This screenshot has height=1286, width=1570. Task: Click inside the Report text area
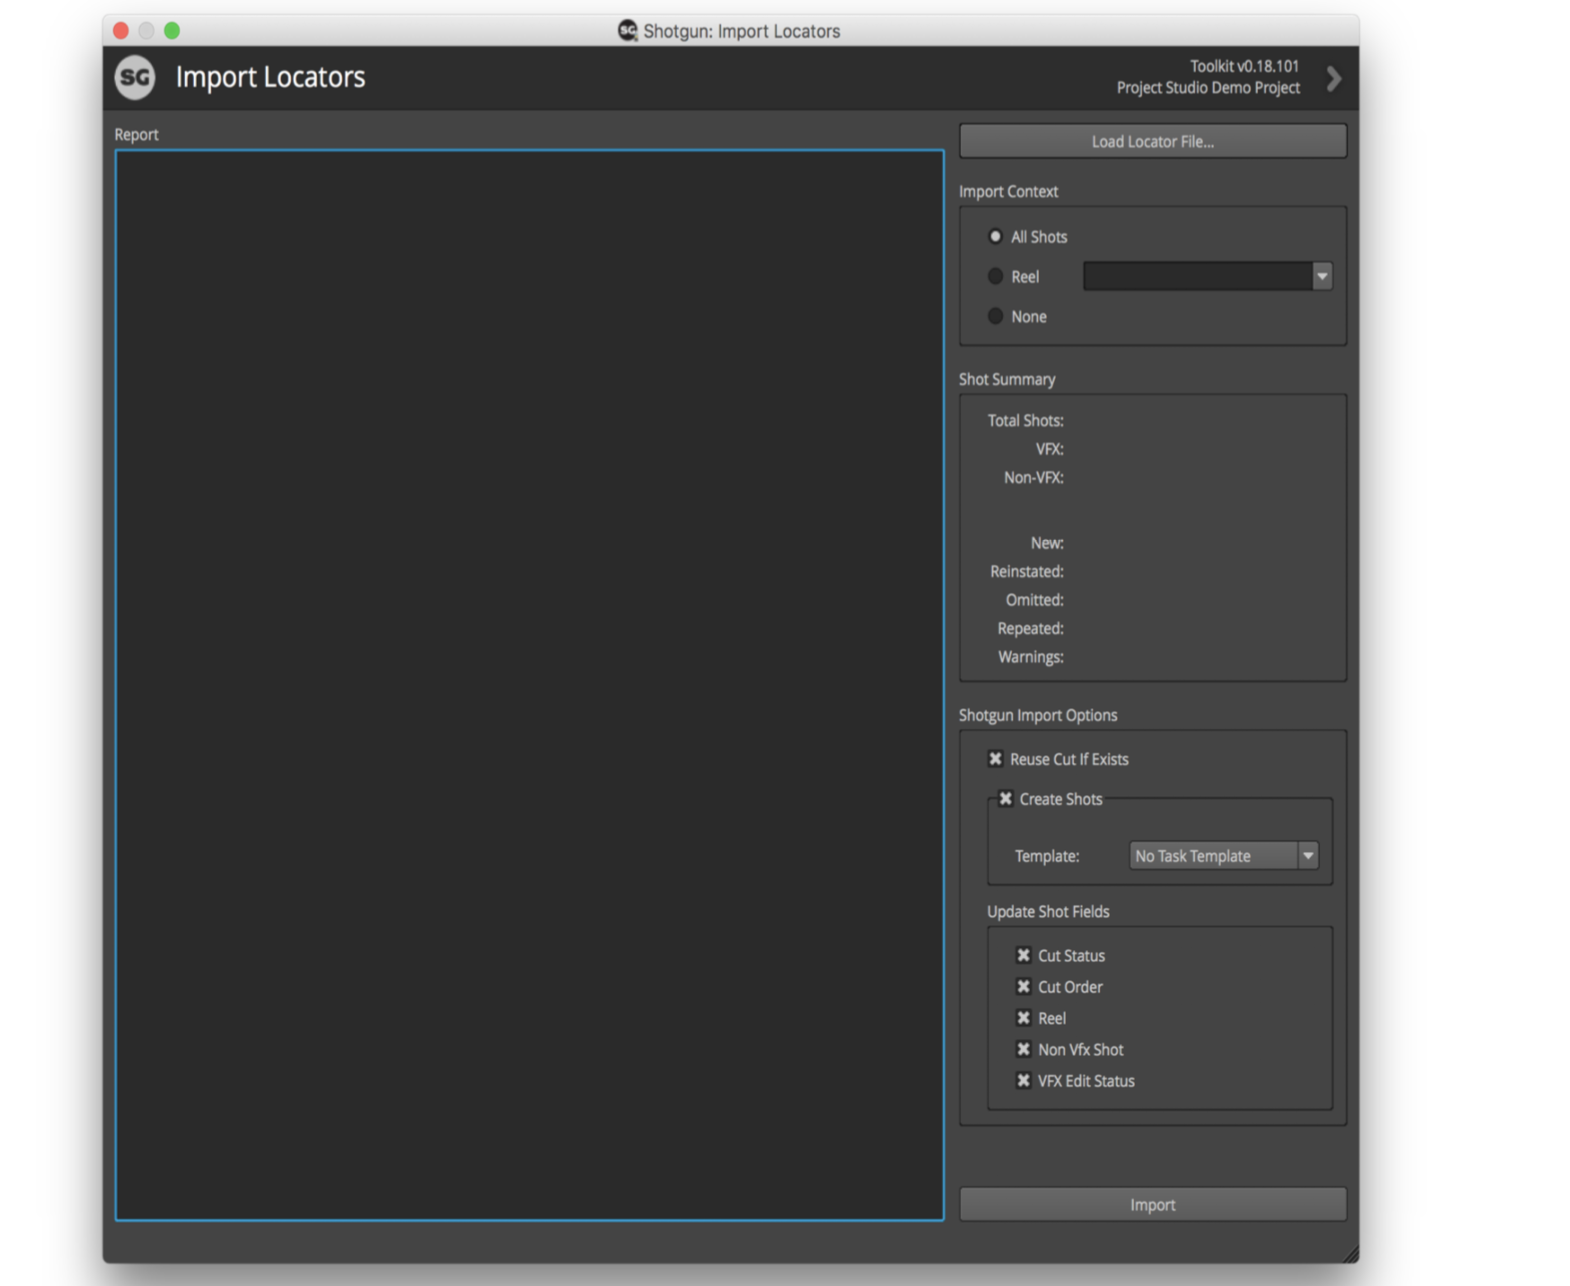point(529,685)
